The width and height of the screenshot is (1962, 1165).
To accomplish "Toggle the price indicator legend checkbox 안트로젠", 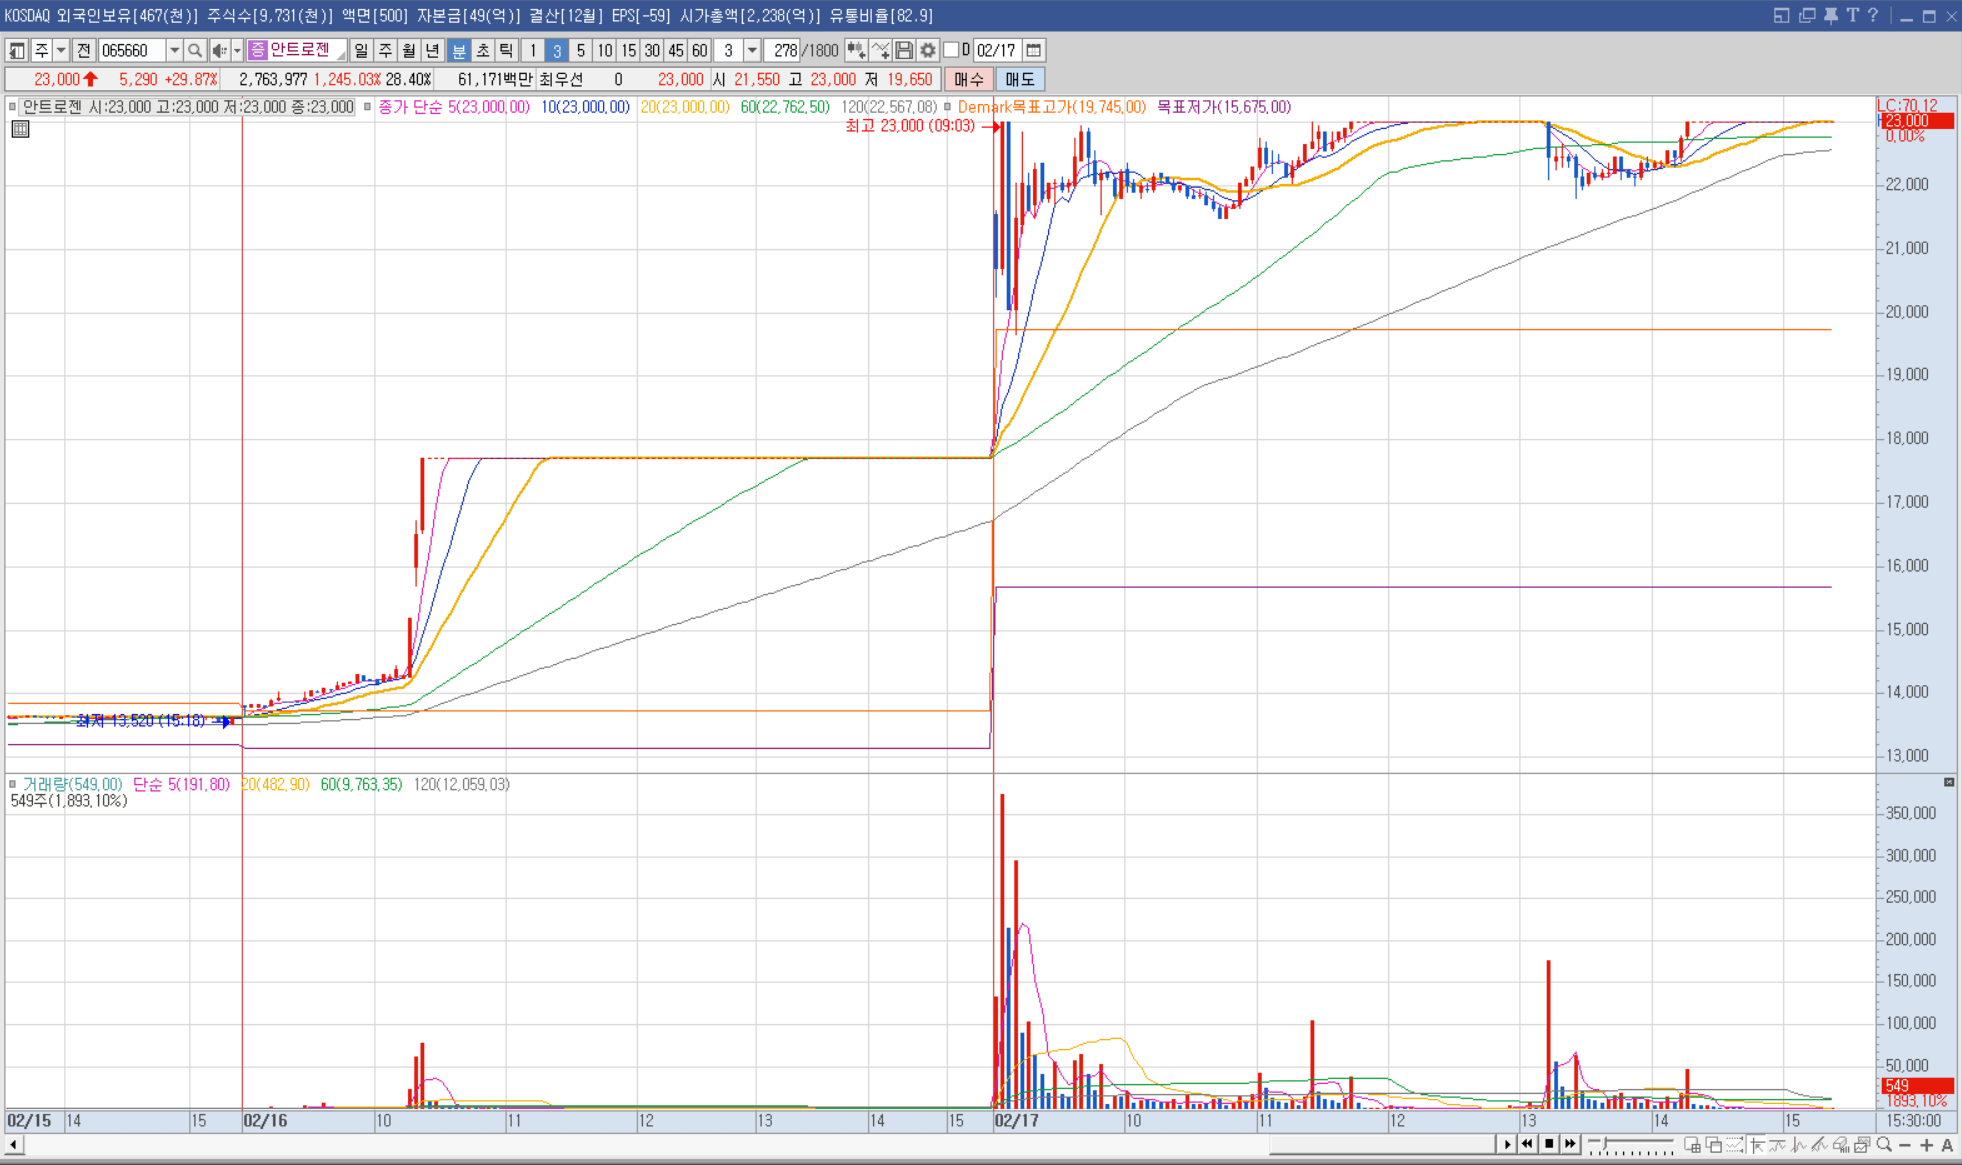I will coord(13,107).
